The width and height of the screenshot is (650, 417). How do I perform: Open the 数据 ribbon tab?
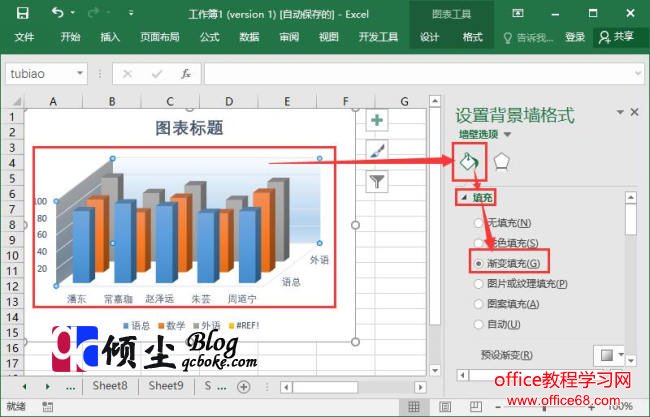pos(249,37)
